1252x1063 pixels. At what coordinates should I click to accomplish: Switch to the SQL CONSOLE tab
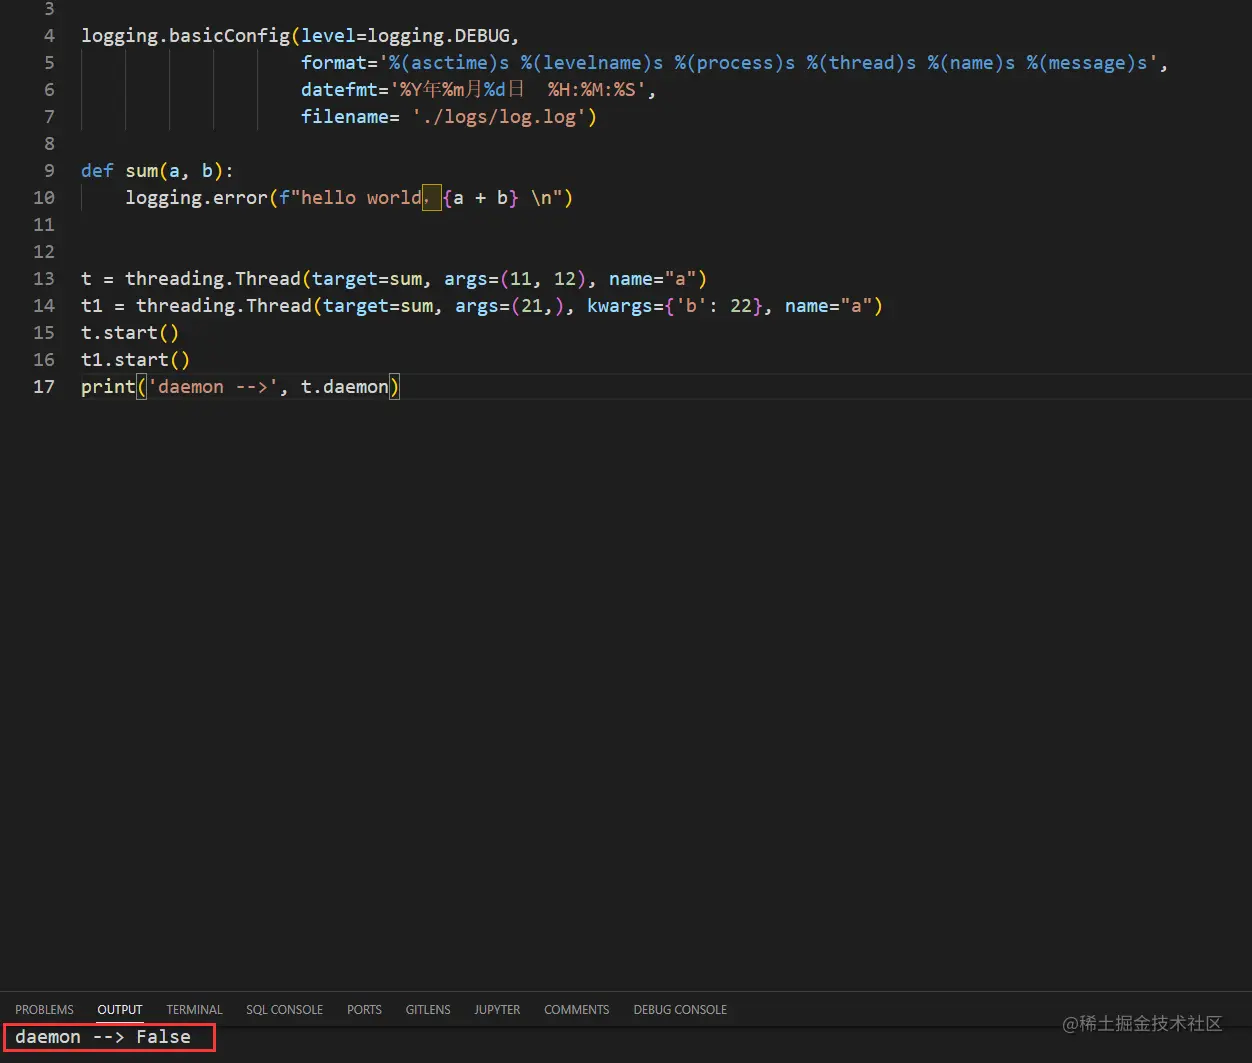click(x=284, y=1009)
